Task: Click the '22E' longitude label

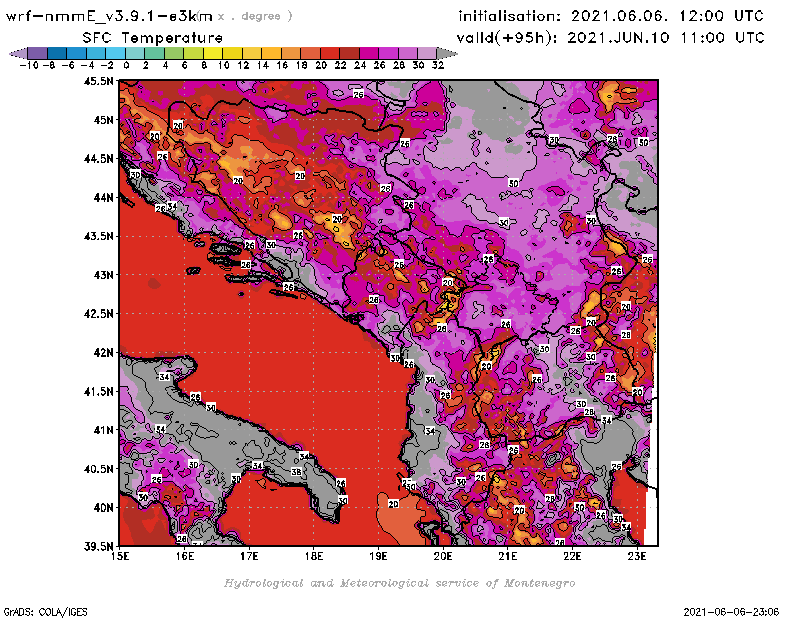Action: pyautogui.click(x=572, y=556)
